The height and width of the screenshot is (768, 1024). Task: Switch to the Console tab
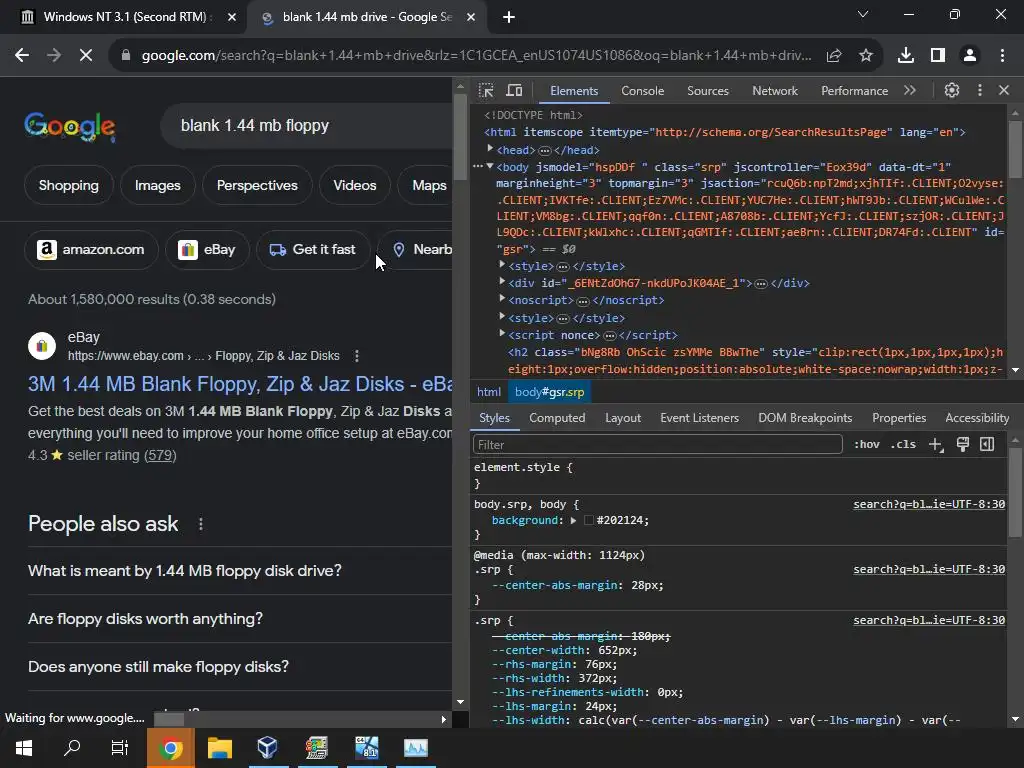pyautogui.click(x=643, y=91)
